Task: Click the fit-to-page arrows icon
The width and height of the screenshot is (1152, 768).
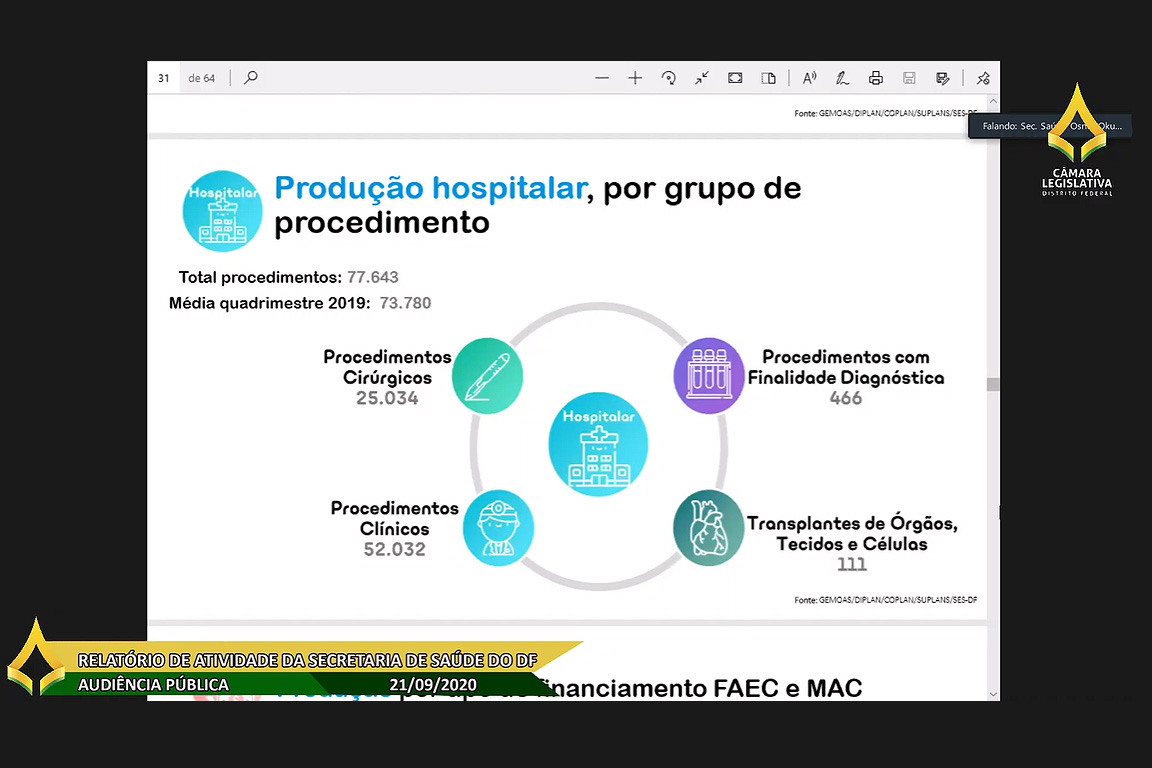Action: [702, 78]
